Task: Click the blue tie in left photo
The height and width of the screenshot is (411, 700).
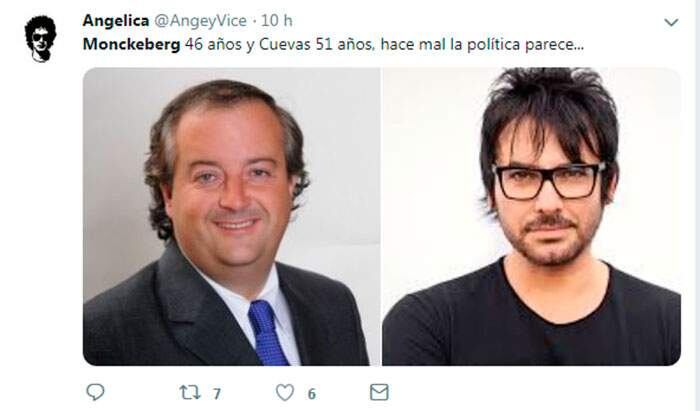Action: (x=267, y=332)
